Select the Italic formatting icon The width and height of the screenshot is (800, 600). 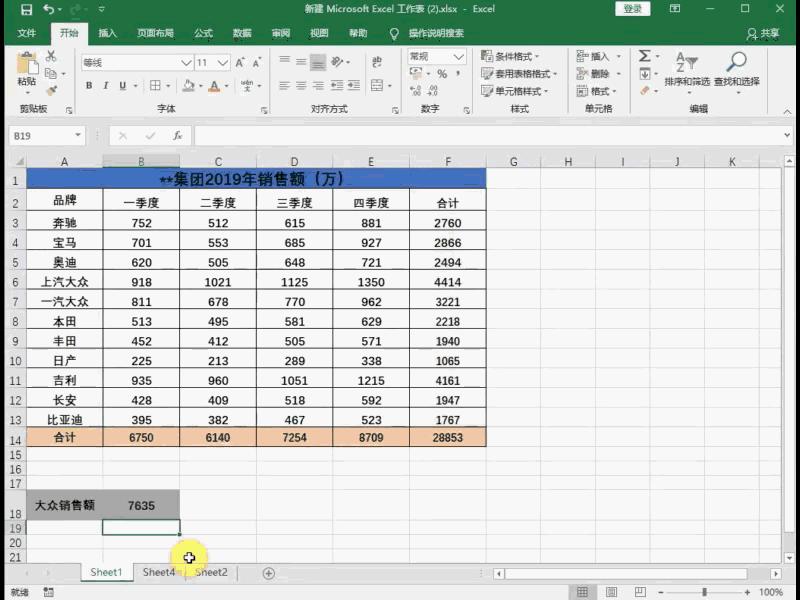point(106,85)
